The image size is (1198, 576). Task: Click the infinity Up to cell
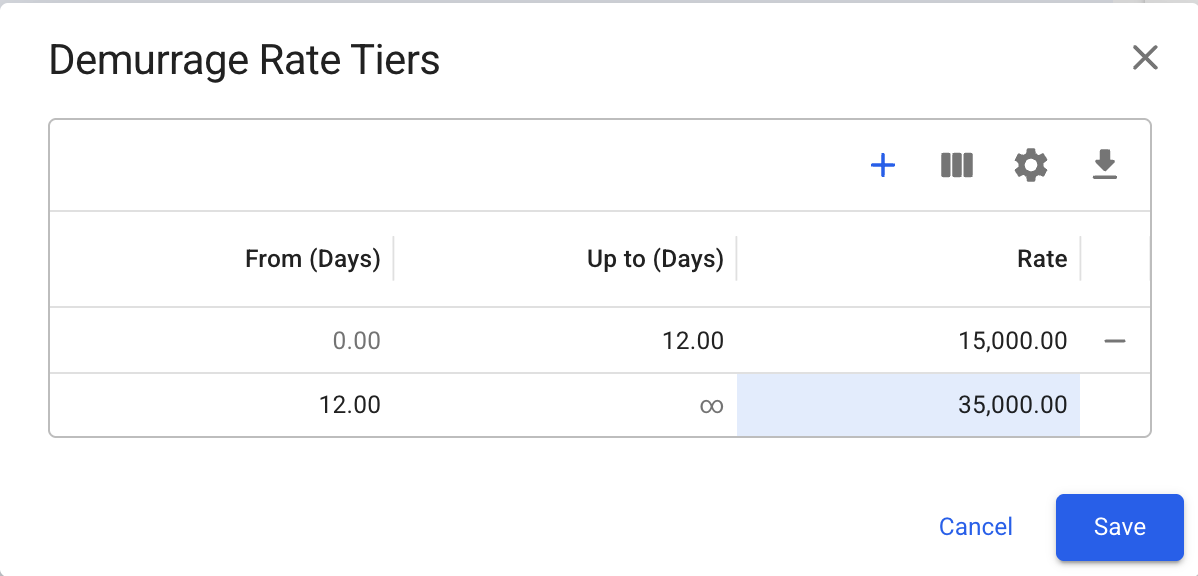coord(711,405)
